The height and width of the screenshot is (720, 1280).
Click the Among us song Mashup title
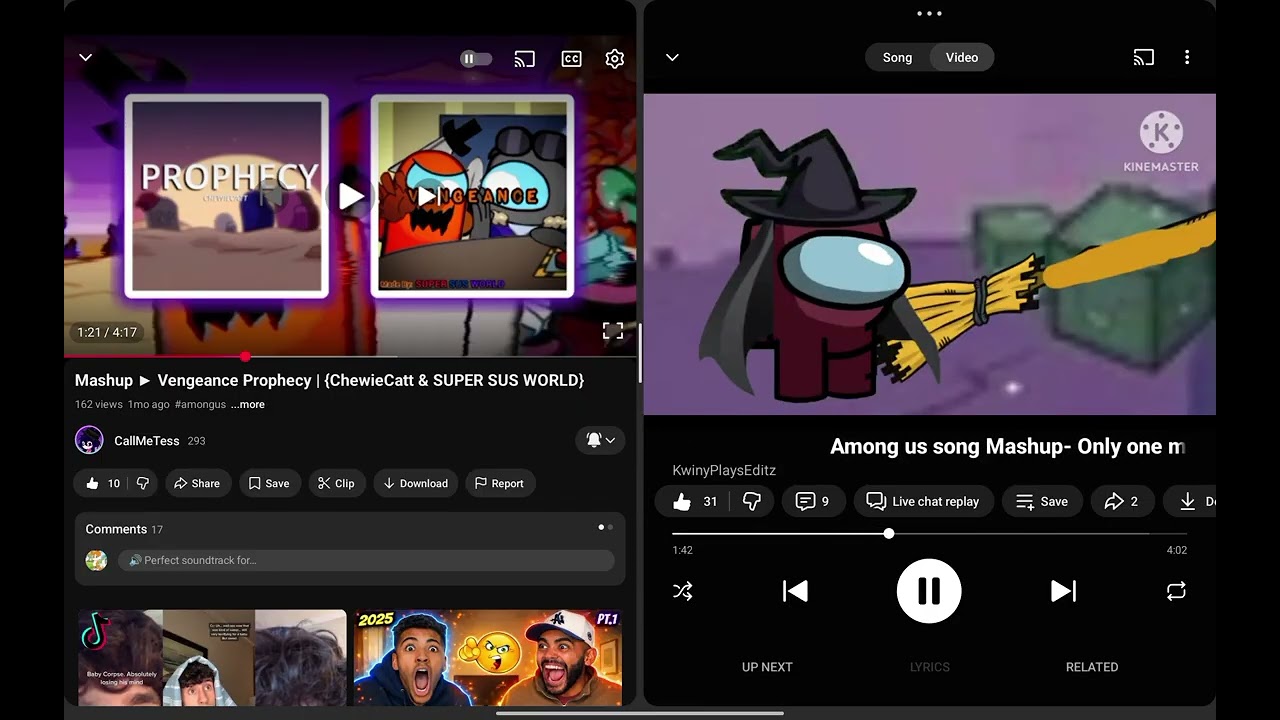click(x=1008, y=446)
